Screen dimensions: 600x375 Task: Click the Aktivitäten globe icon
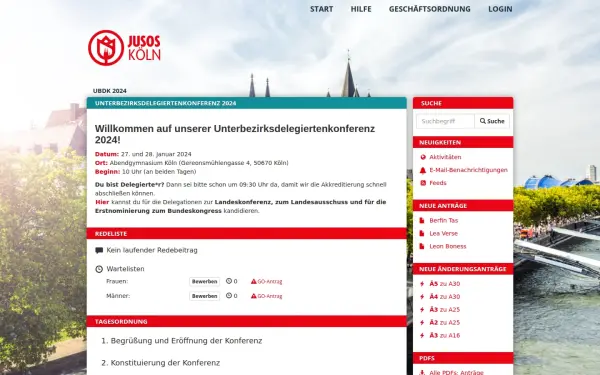click(422, 157)
